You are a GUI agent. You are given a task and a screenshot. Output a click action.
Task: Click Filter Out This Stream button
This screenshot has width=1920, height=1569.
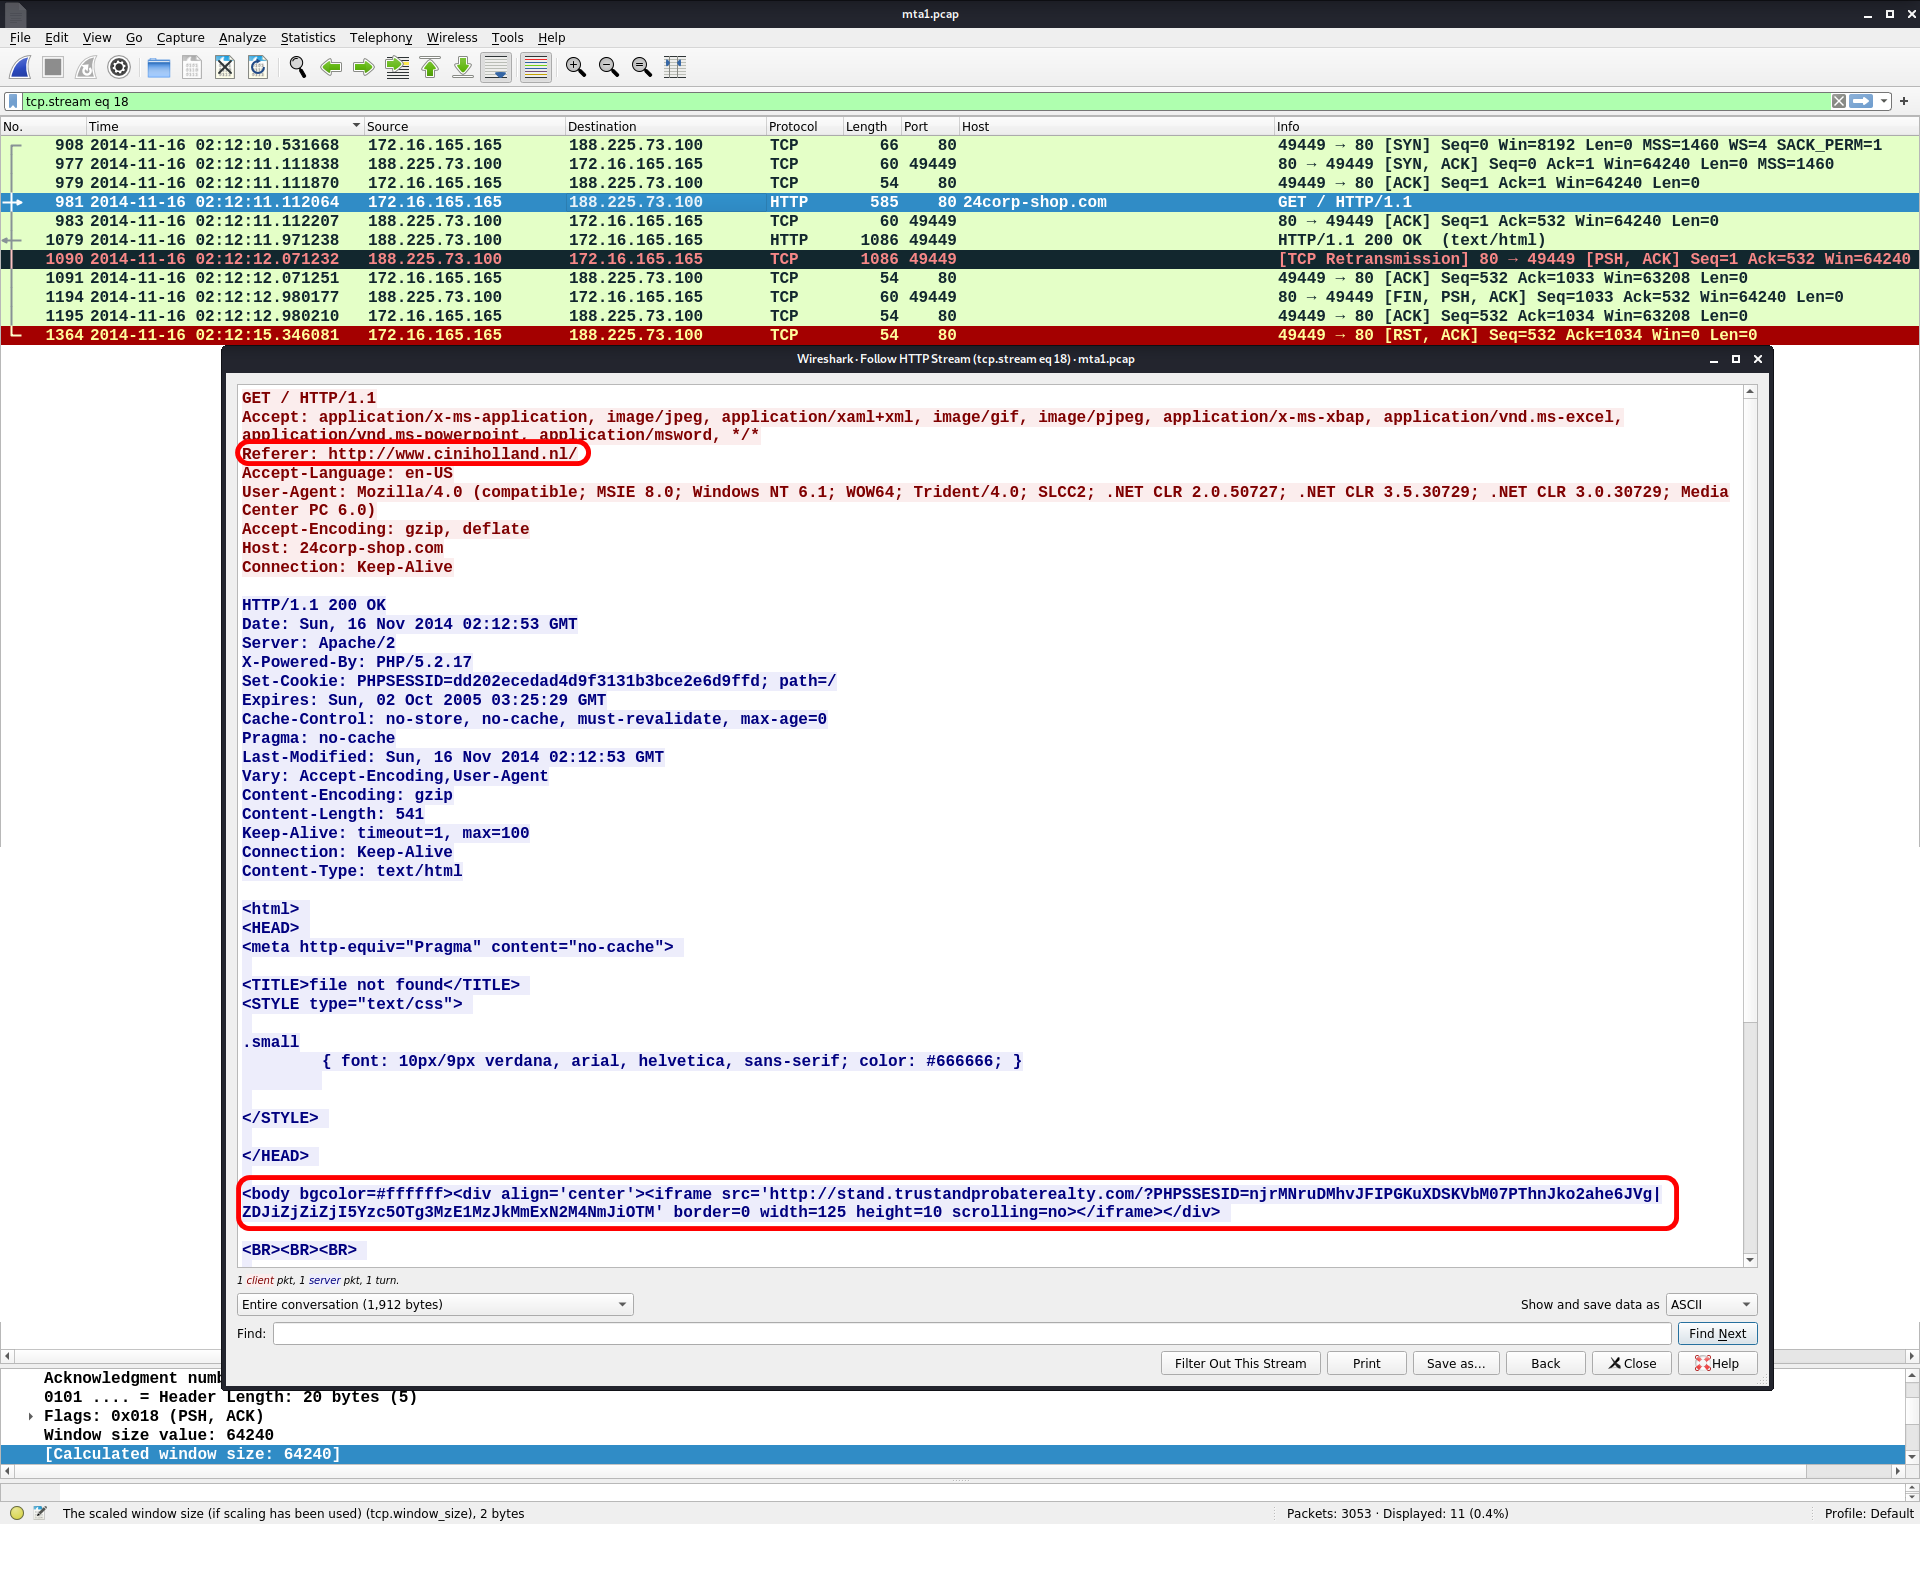(x=1240, y=1363)
